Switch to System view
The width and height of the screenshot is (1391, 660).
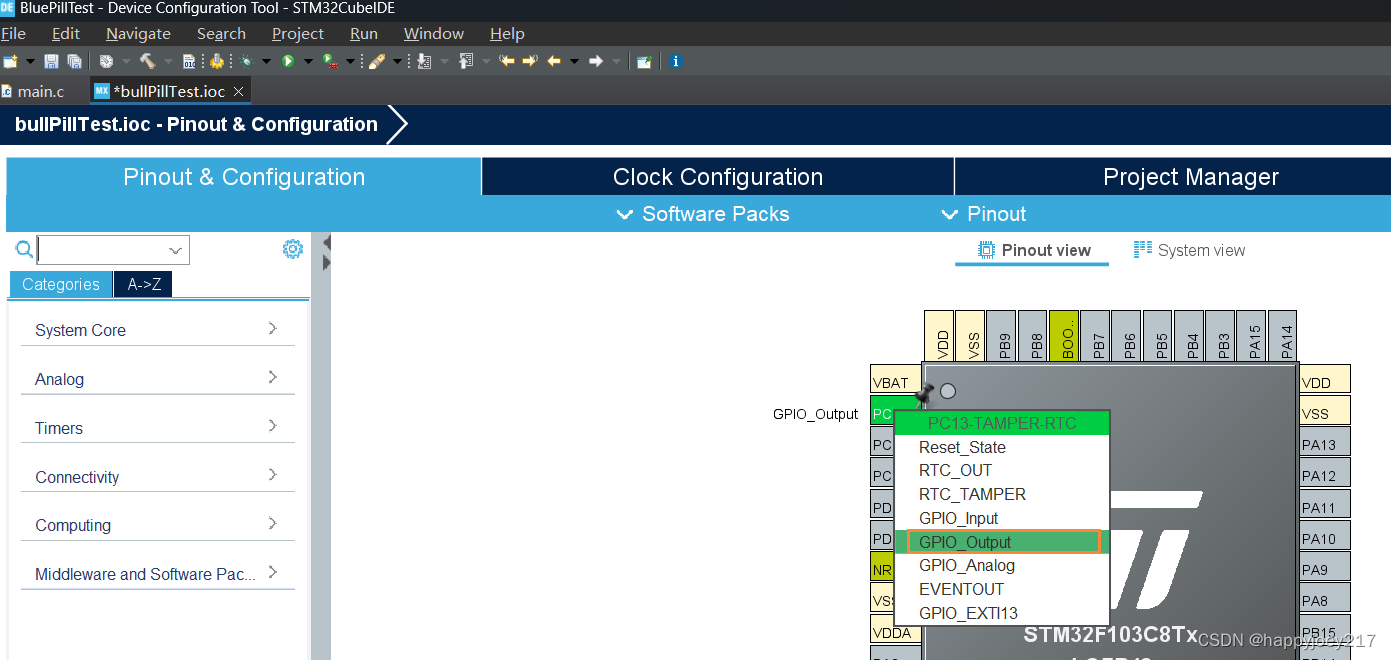(x=1189, y=250)
